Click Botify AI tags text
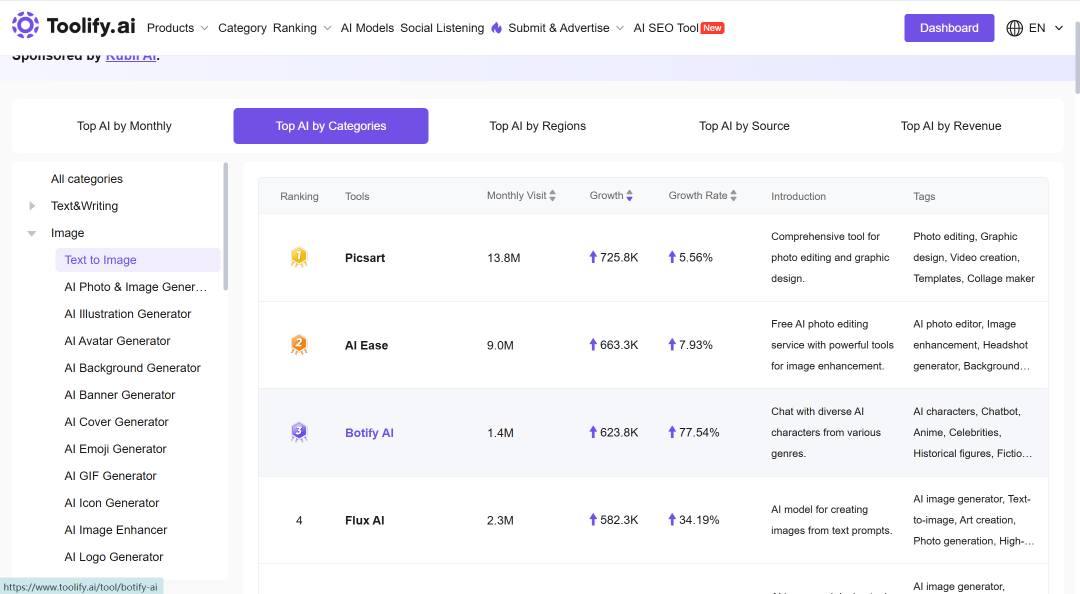The width and height of the screenshot is (1080, 594). pos(973,432)
